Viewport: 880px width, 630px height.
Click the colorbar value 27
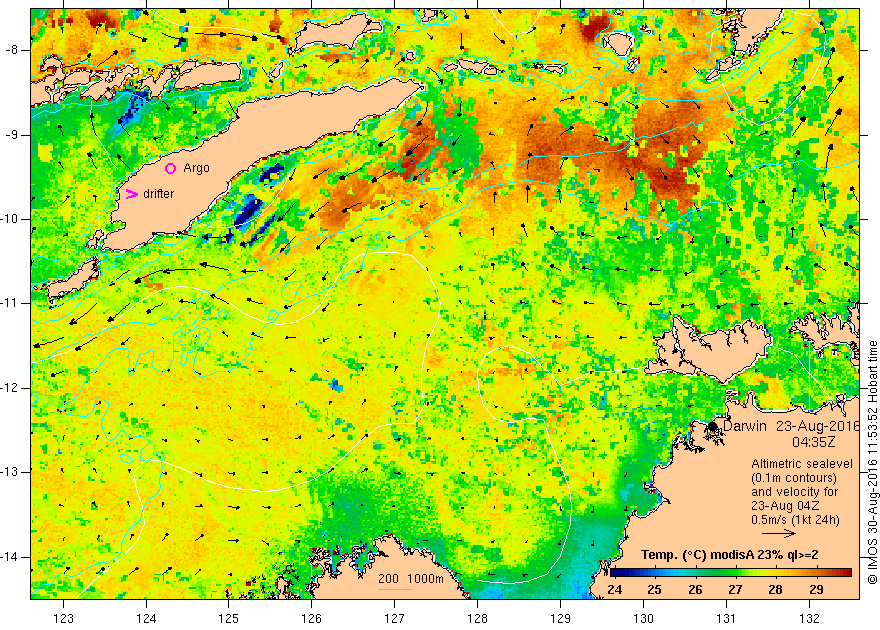point(735,590)
